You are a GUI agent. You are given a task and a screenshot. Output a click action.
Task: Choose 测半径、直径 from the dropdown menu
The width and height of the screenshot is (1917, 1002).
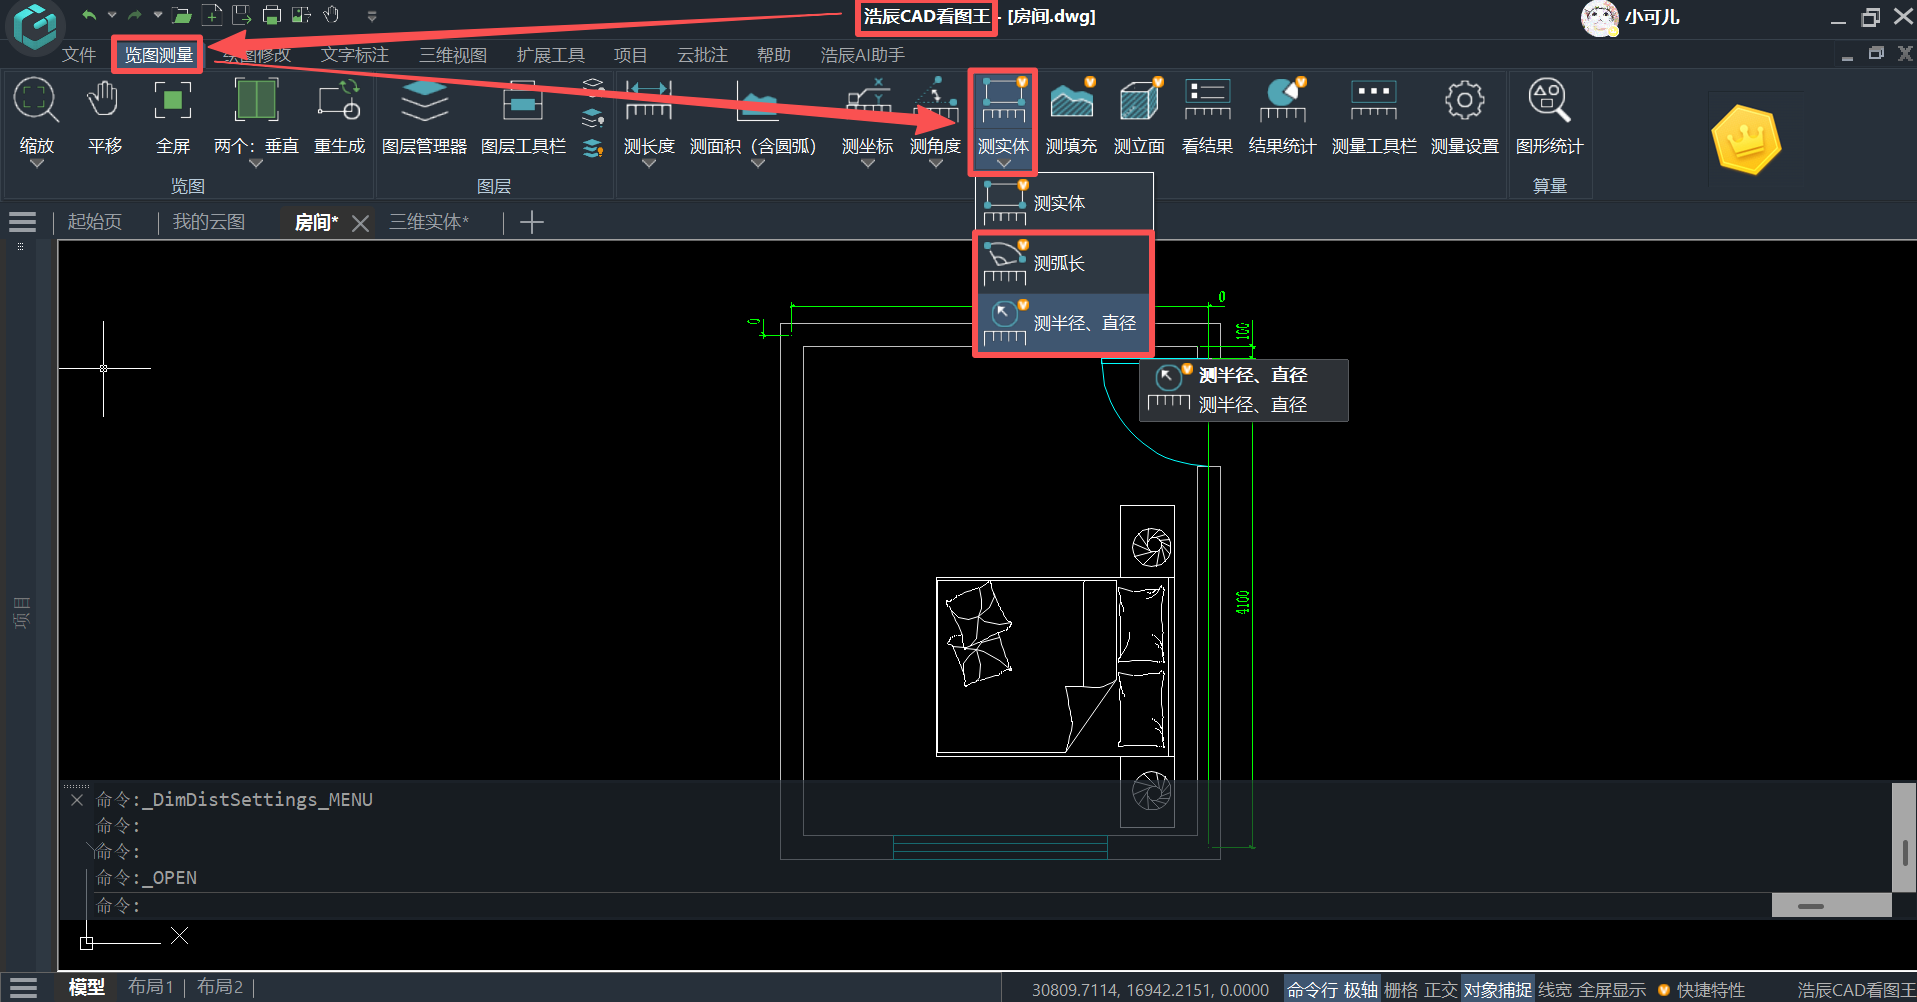[1064, 323]
